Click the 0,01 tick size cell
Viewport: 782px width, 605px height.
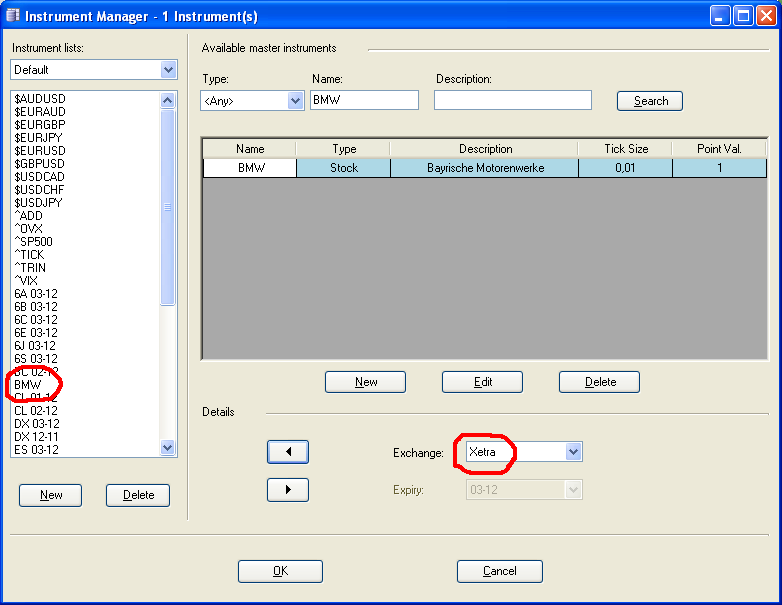[625, 168]
